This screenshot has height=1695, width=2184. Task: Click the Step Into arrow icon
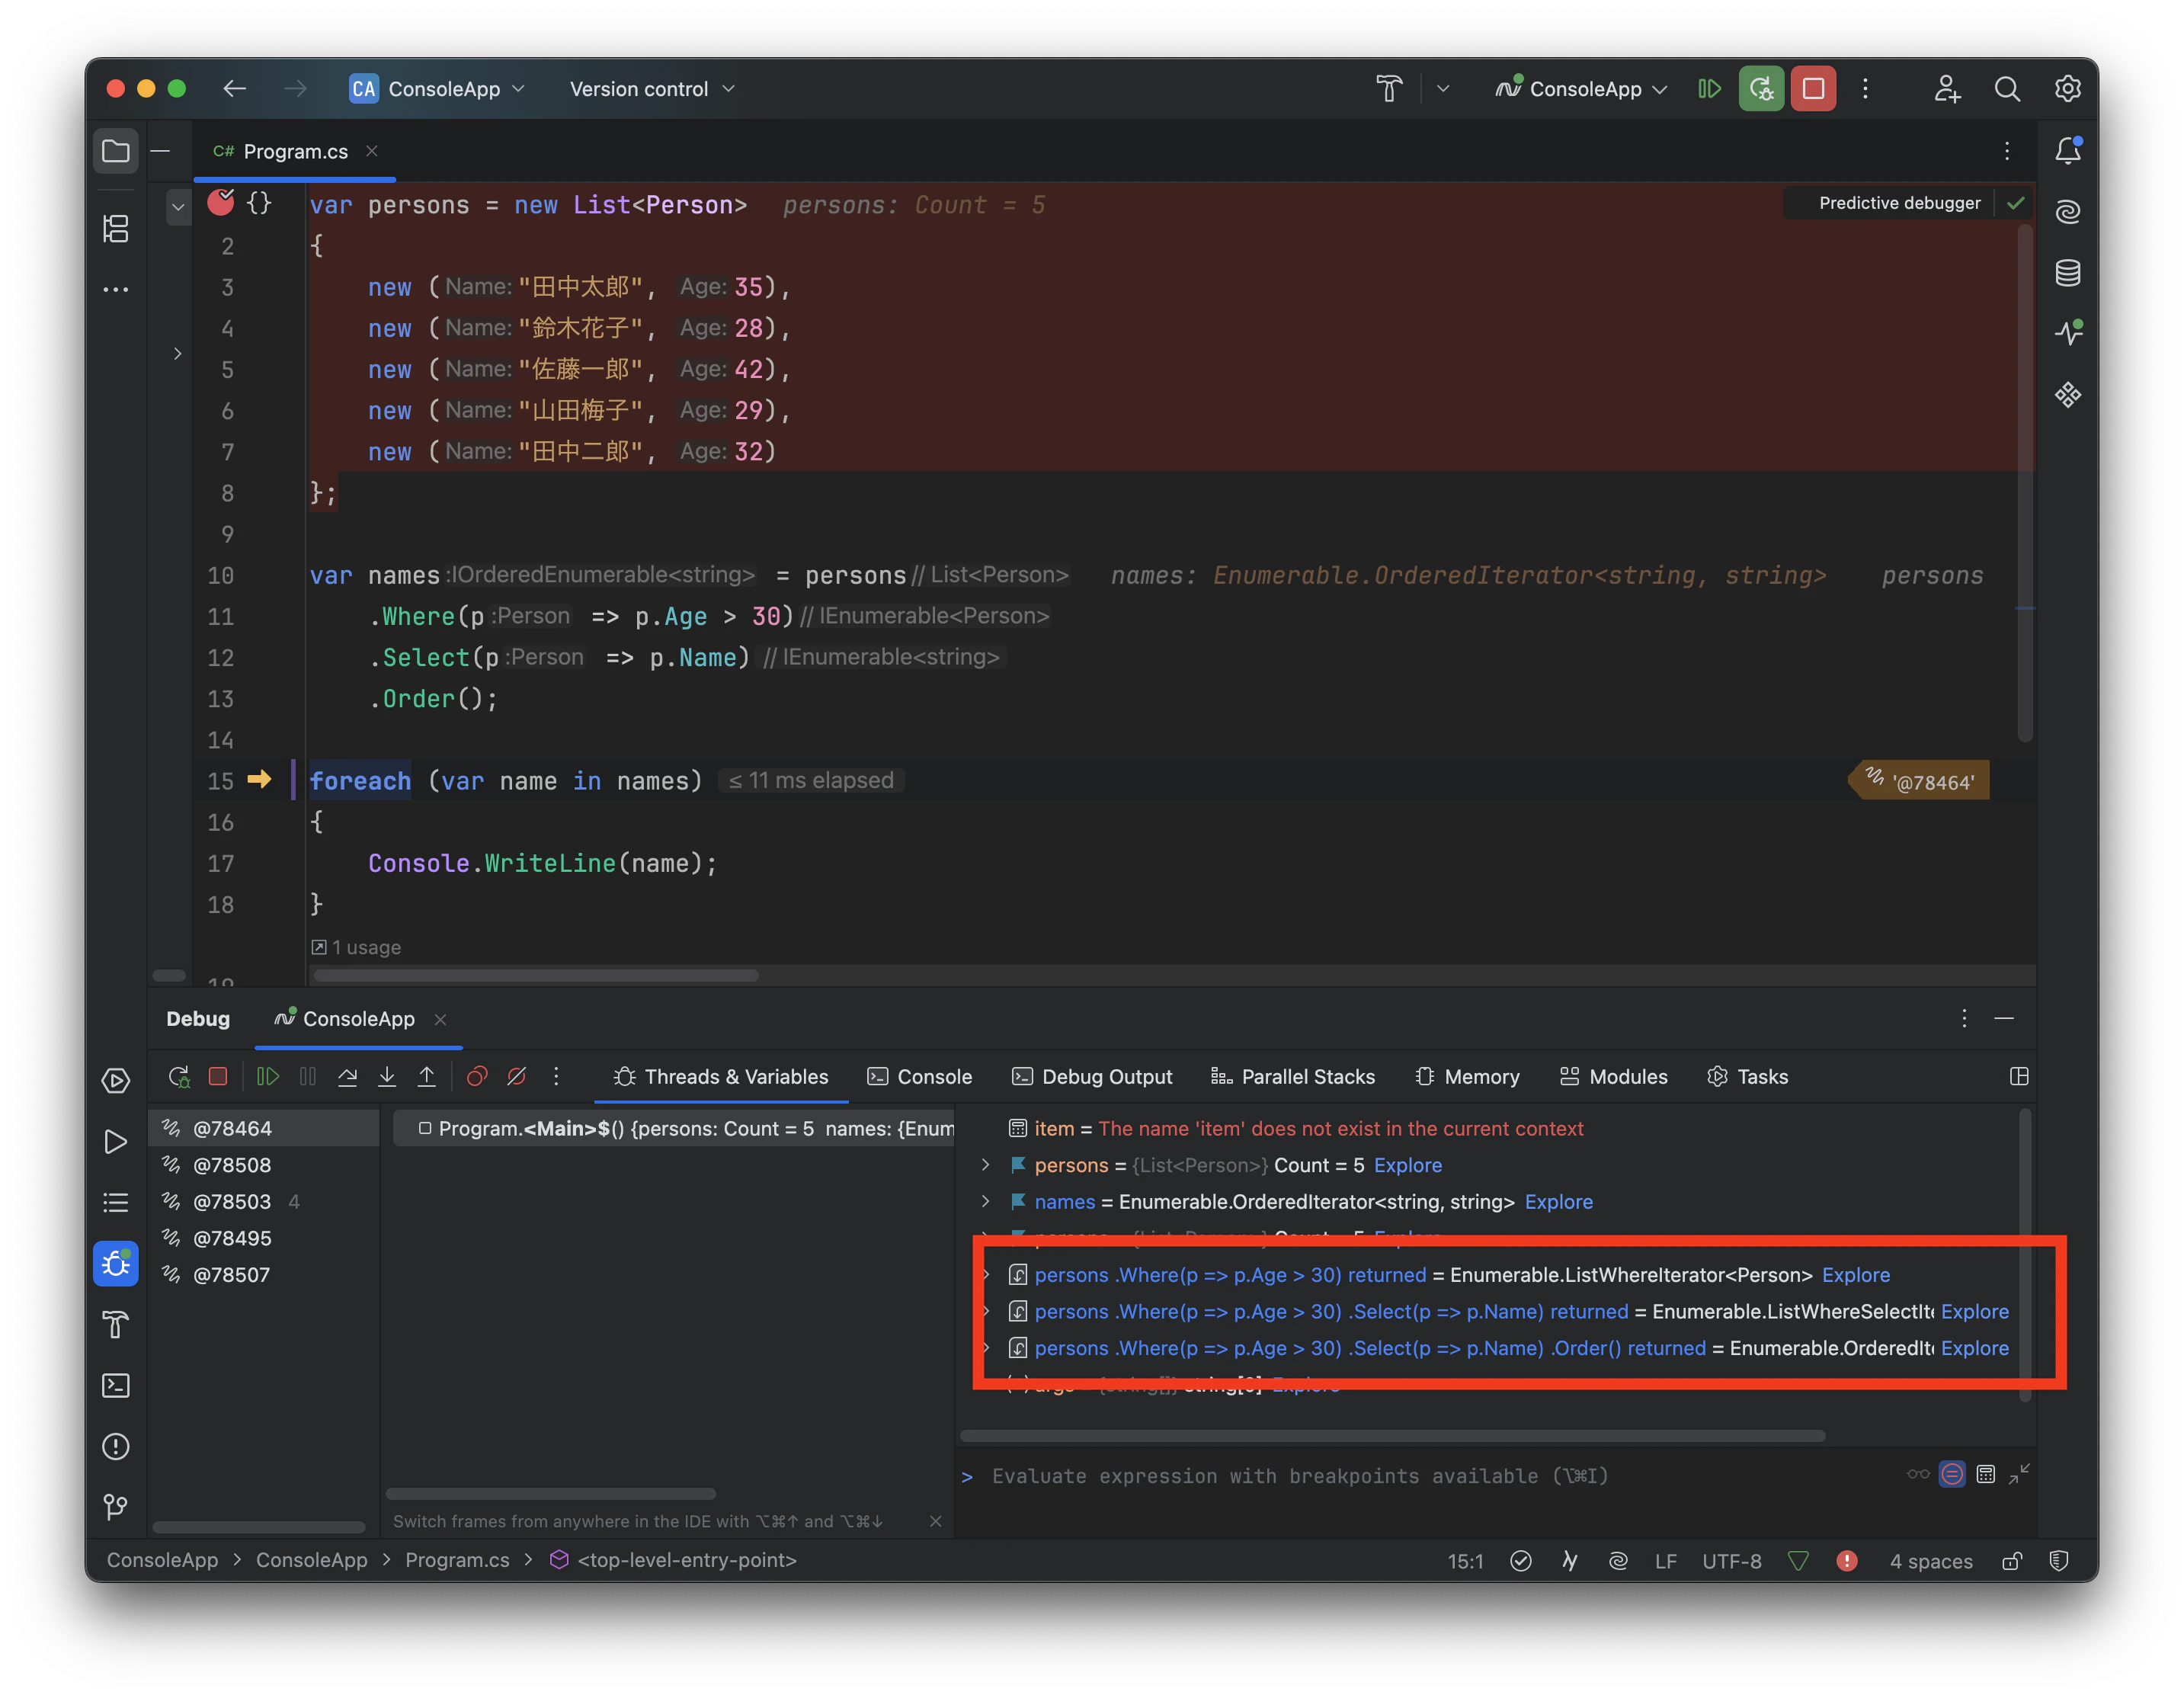tap(387, 1077)
